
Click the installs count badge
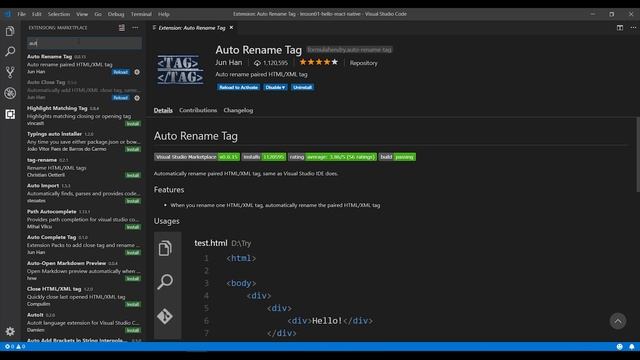point(264,157)
